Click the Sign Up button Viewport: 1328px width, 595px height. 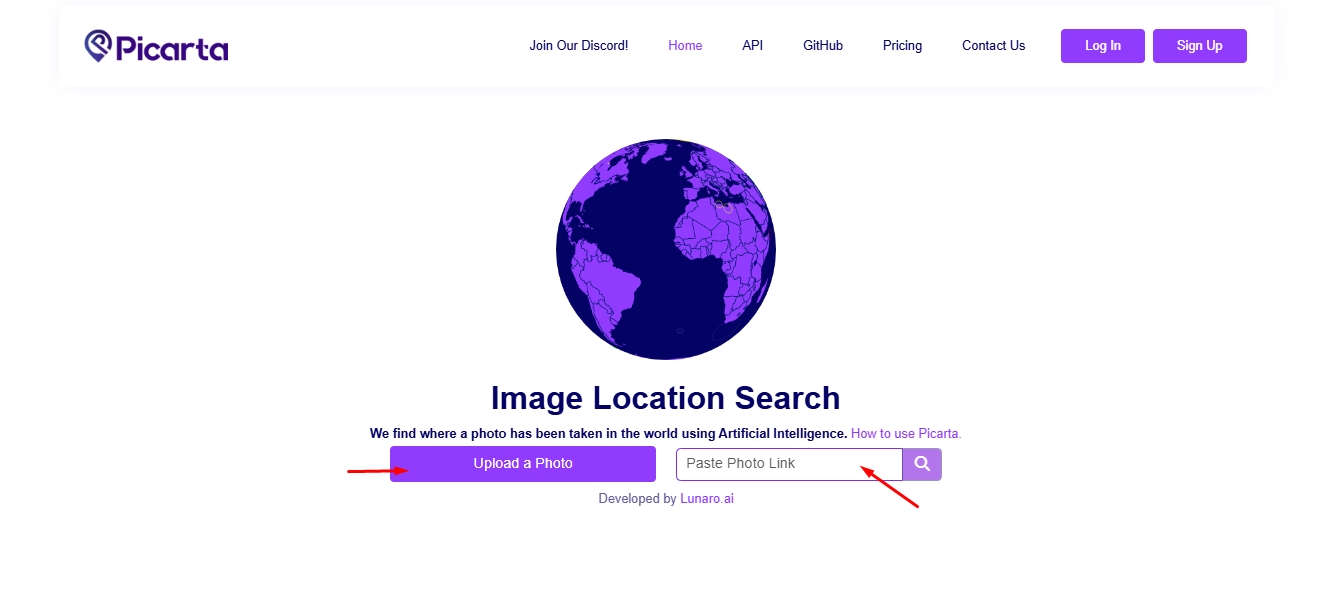click(1200, 46)
